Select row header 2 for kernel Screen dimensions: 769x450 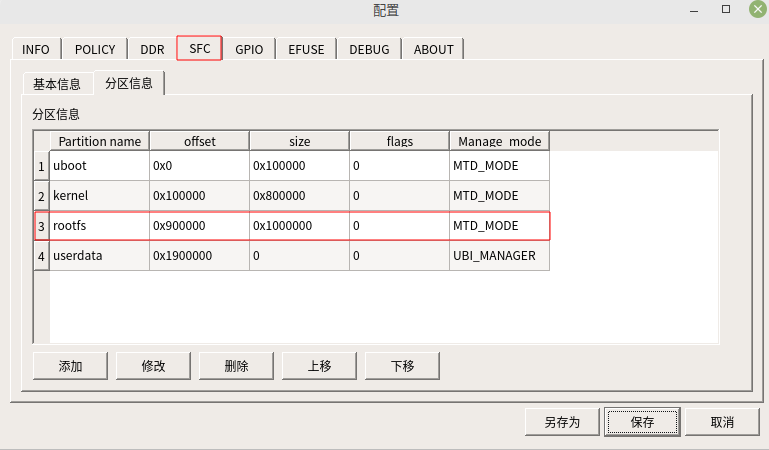click(x=41, y=196)
